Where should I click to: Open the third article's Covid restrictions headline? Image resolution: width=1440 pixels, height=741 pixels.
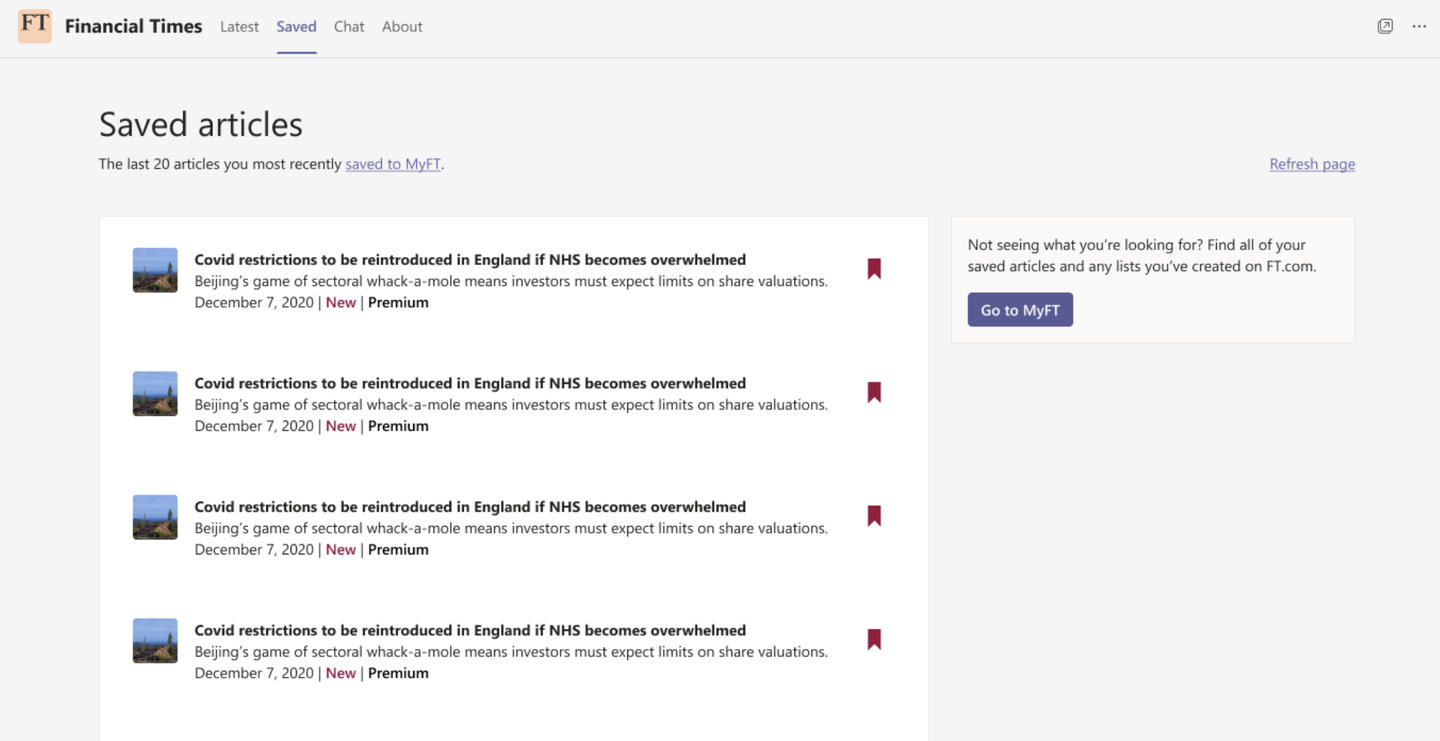coord(470,507)
